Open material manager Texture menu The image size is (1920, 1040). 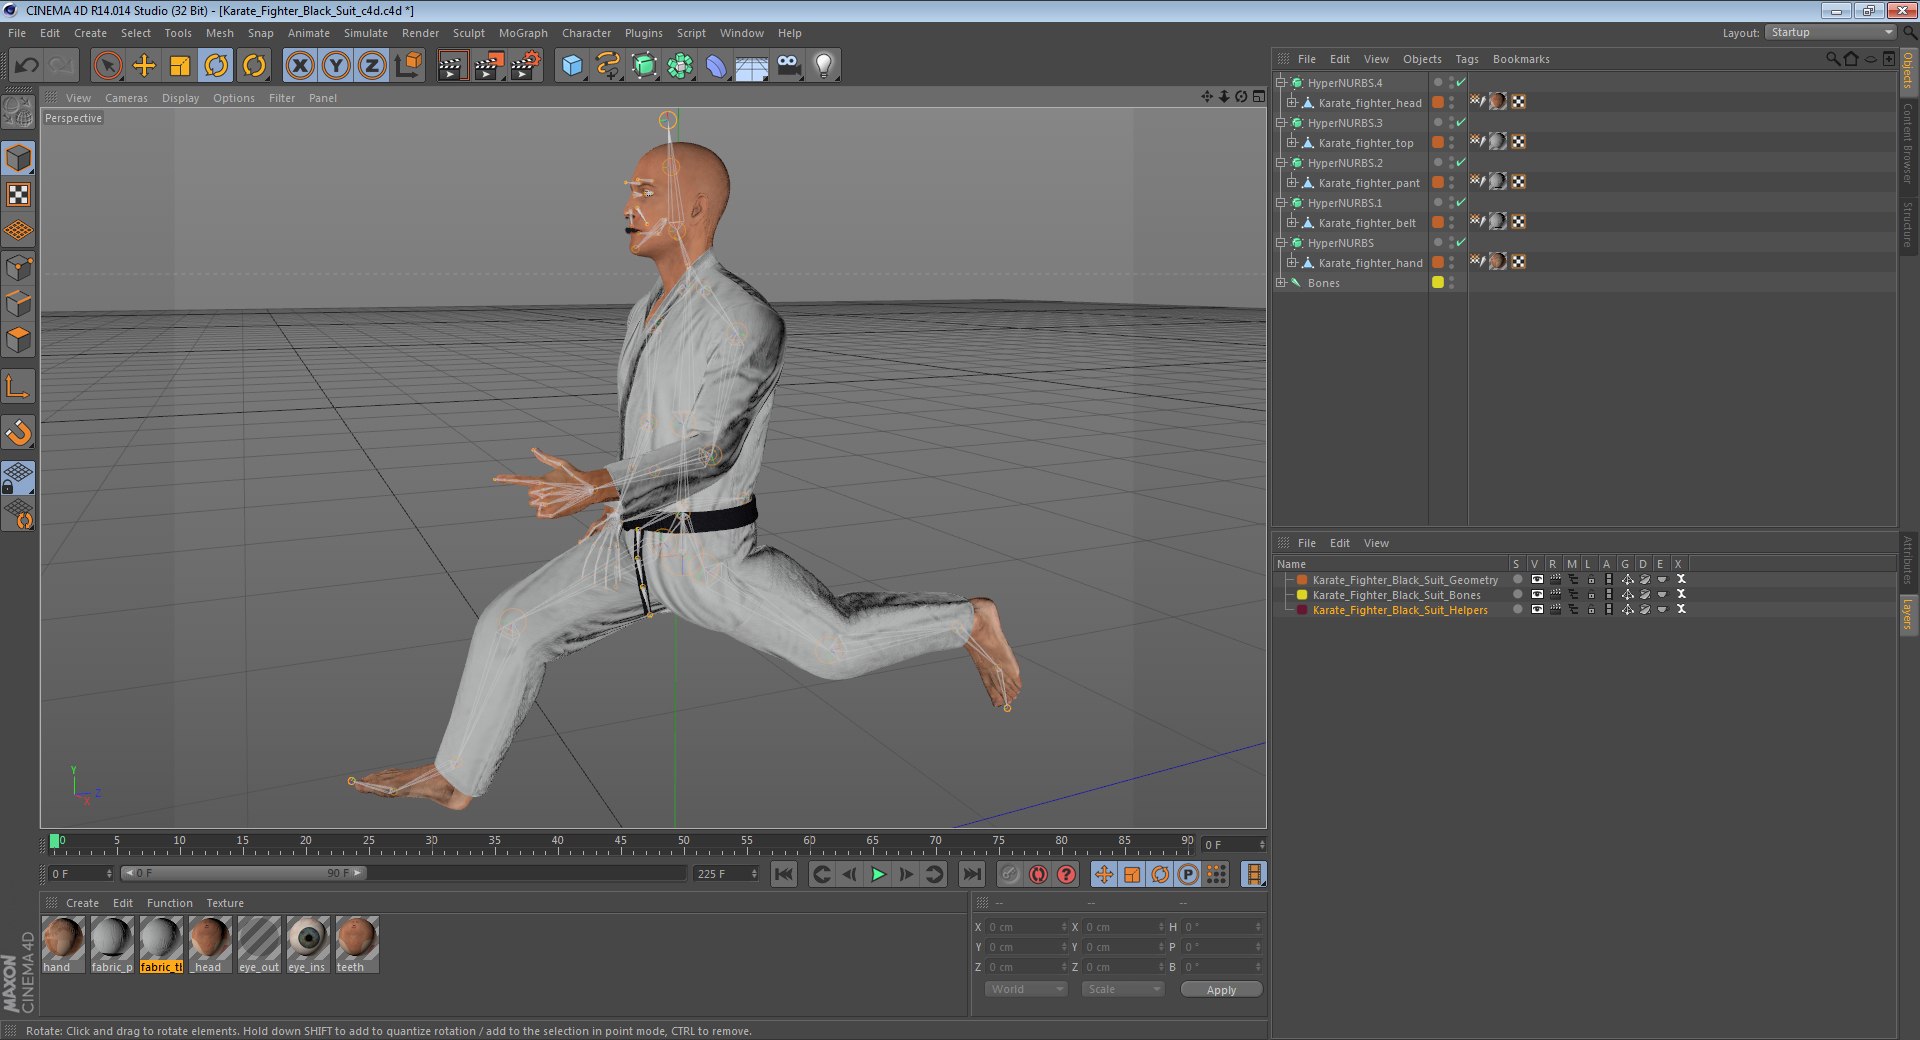pyautogui.click(x=225, y=903)
